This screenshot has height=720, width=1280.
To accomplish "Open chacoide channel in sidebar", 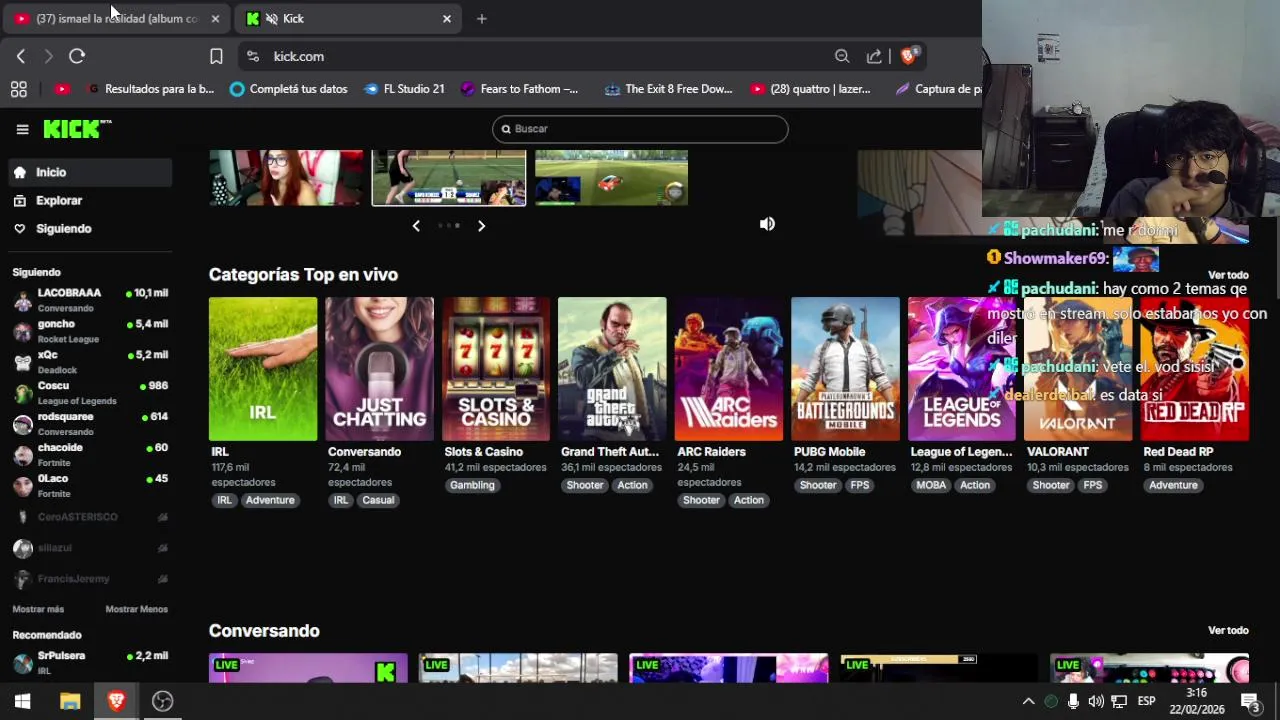I will tap(90, 455).
